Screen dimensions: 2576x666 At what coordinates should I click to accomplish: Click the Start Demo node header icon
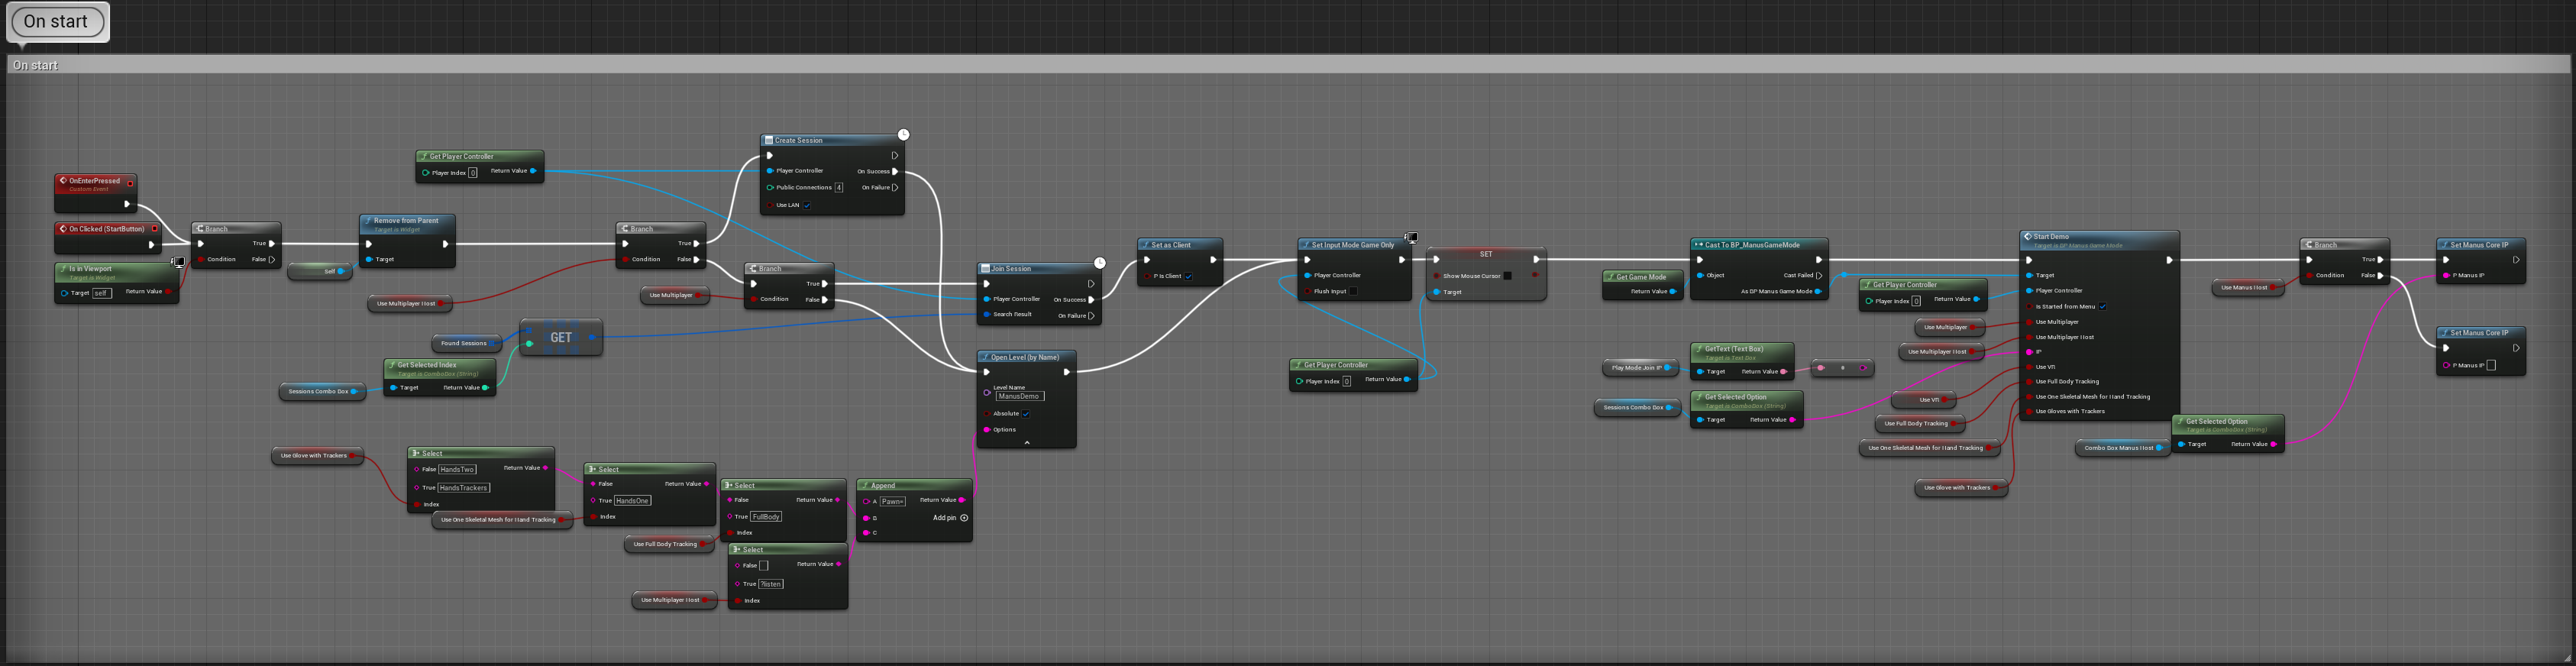(2027, 237)
